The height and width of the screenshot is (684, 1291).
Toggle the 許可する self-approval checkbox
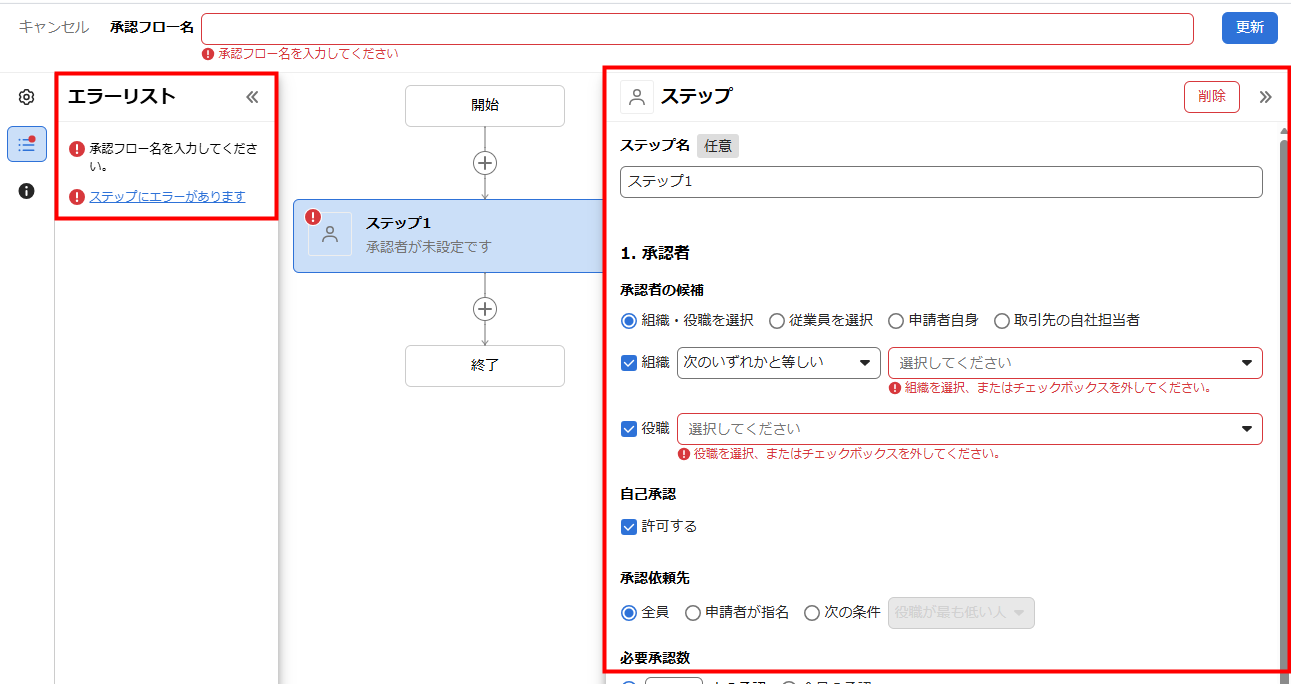629,526
